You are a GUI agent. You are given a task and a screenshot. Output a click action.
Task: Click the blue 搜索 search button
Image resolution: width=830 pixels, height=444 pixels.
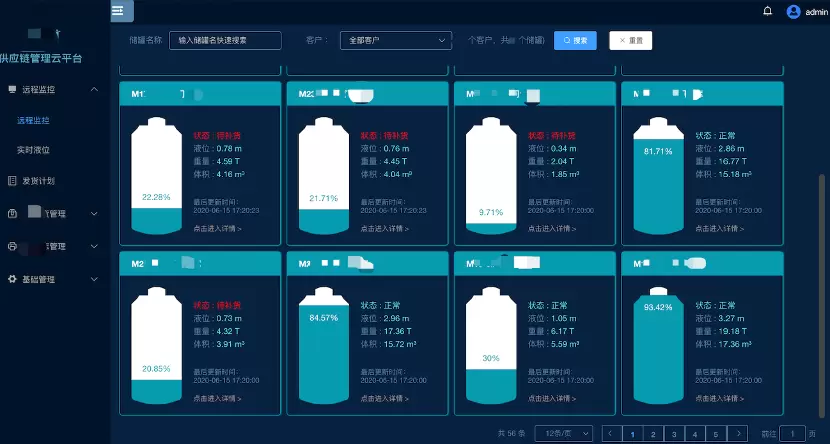coord(575,41)
